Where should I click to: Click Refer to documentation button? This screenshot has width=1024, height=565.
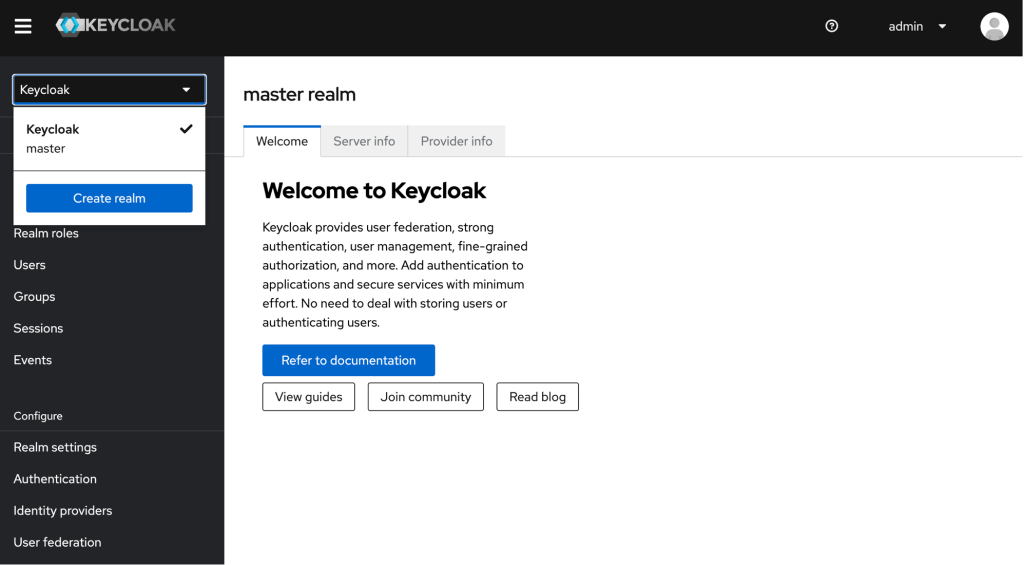tap(348, 361)
